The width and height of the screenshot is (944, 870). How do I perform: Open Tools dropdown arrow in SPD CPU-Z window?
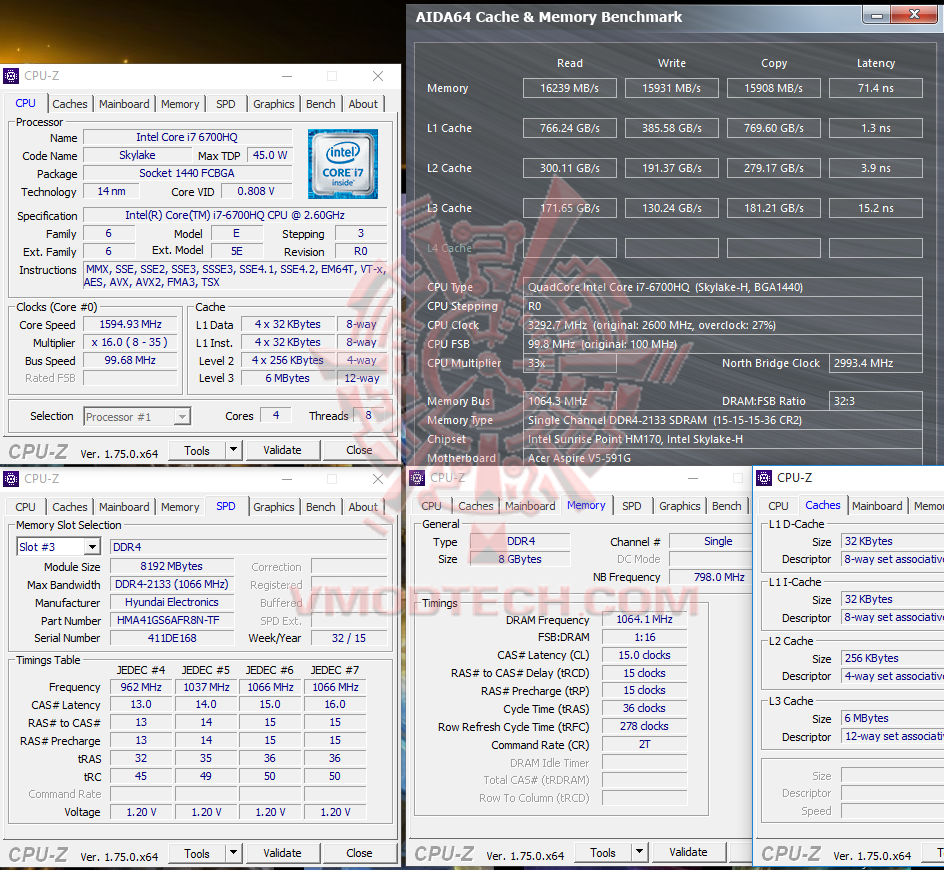(x=234, y=853)
